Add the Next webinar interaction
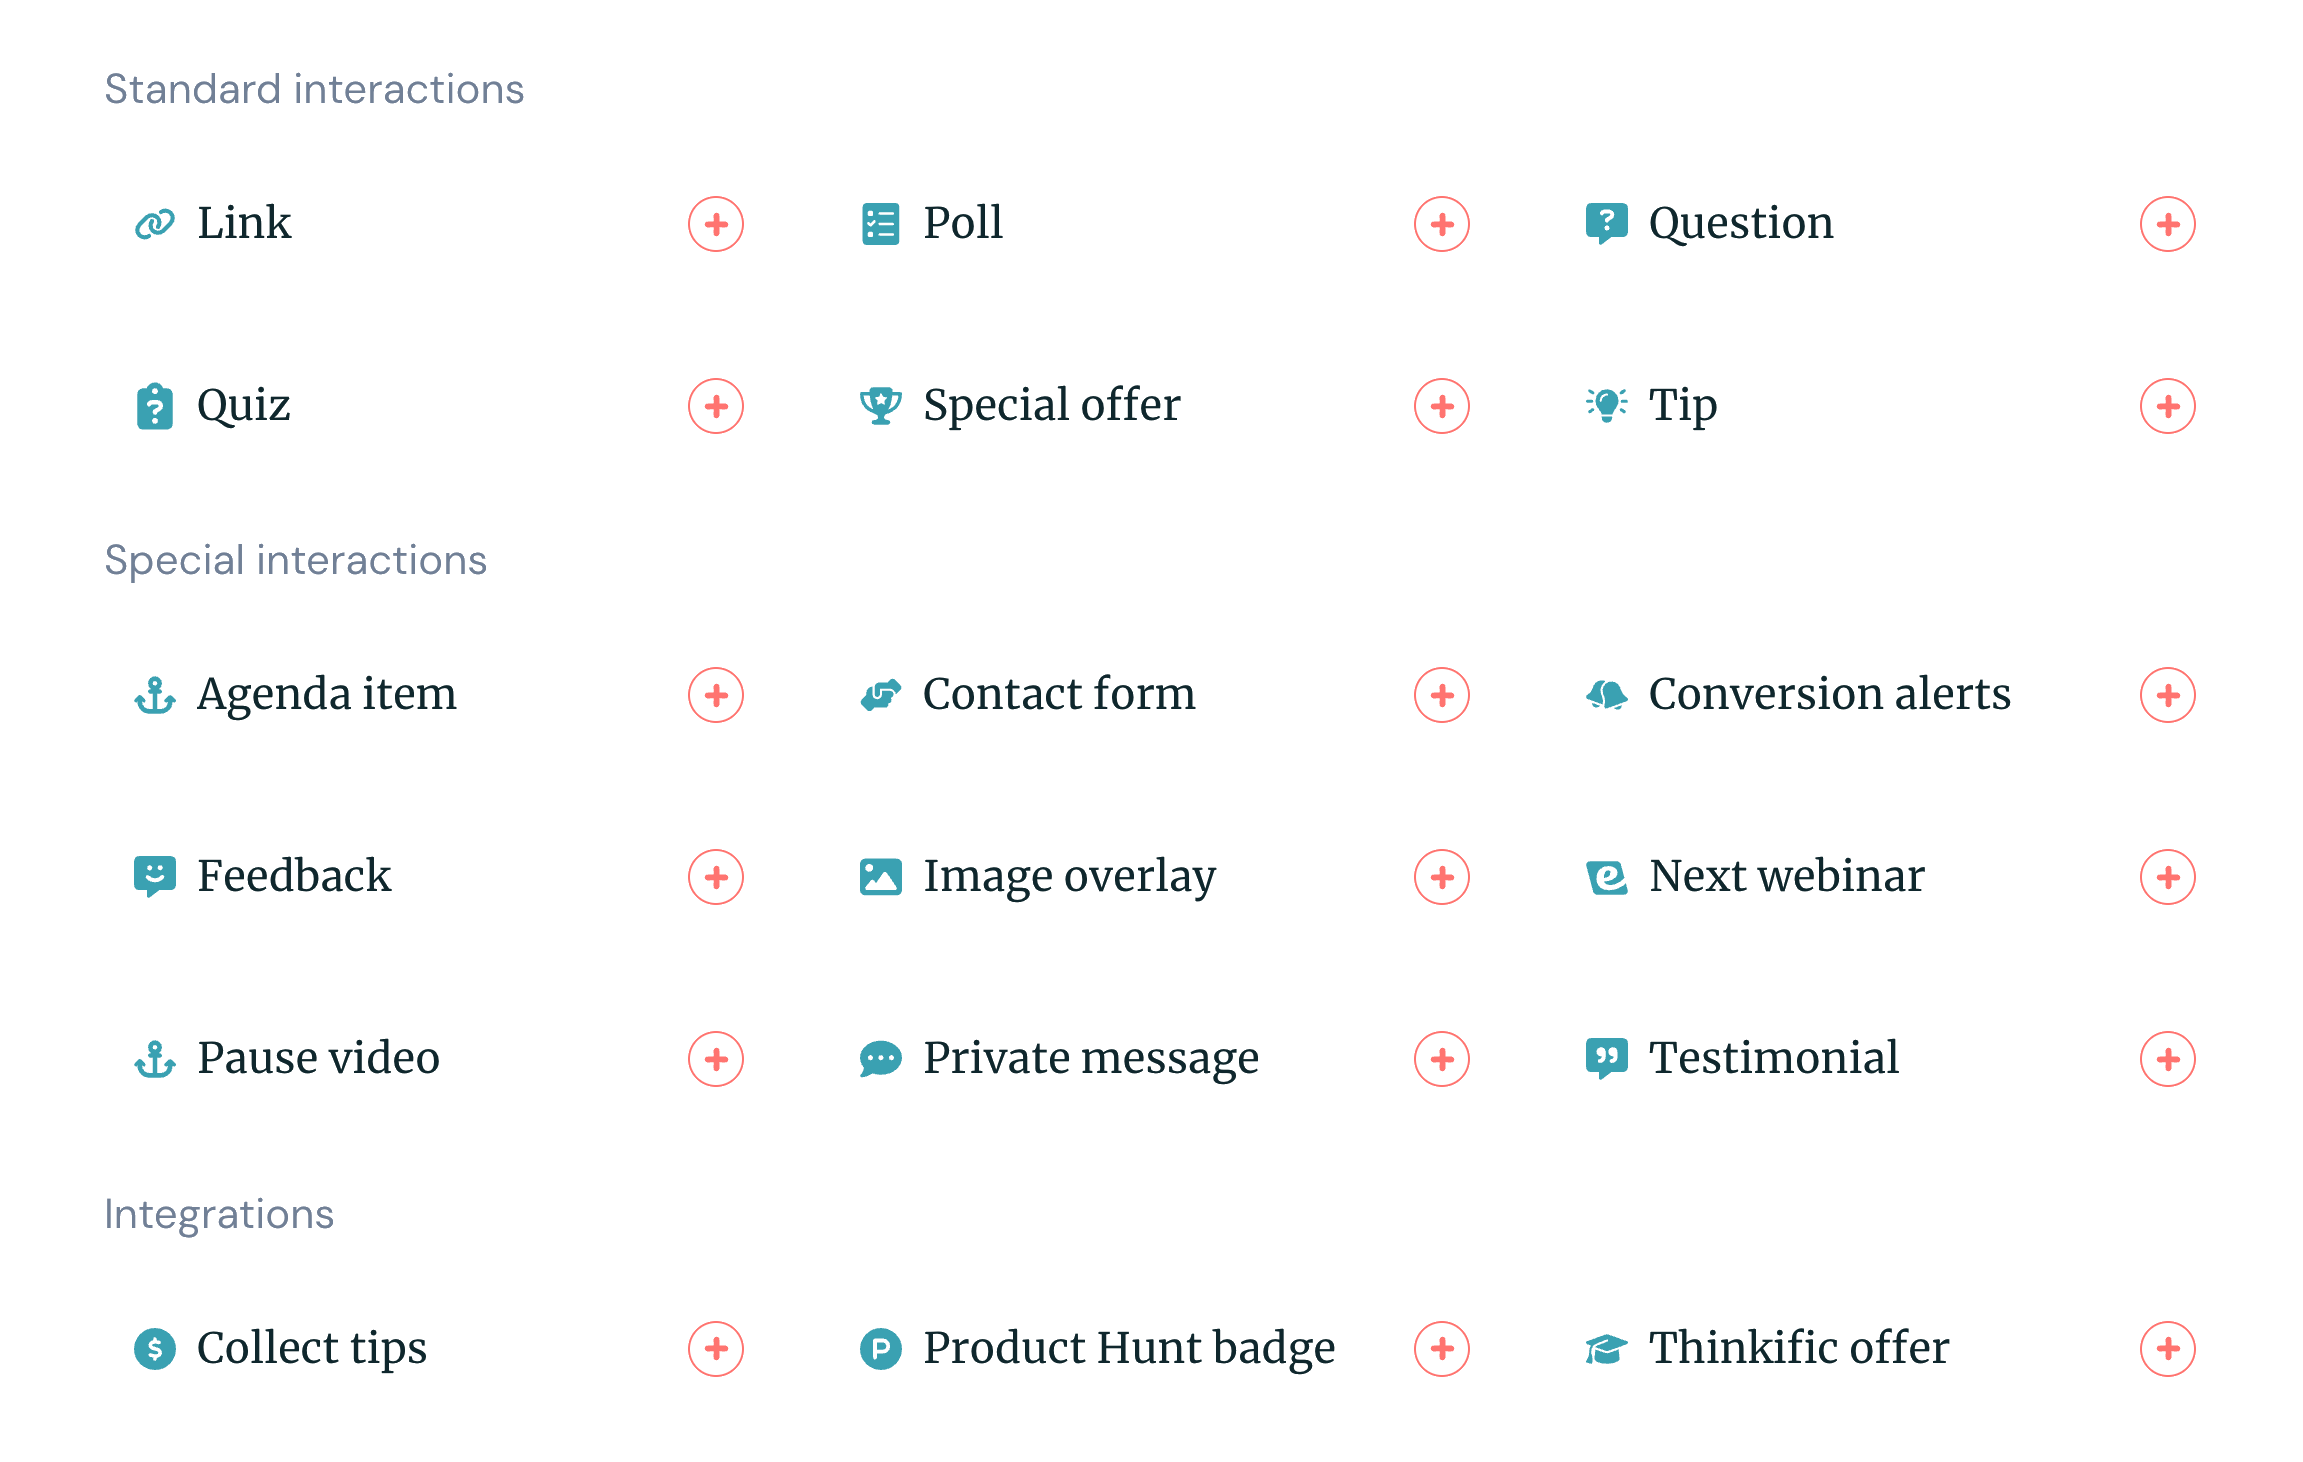The width and height of the screenshot is (2303, 1462). coord(2167,876)
